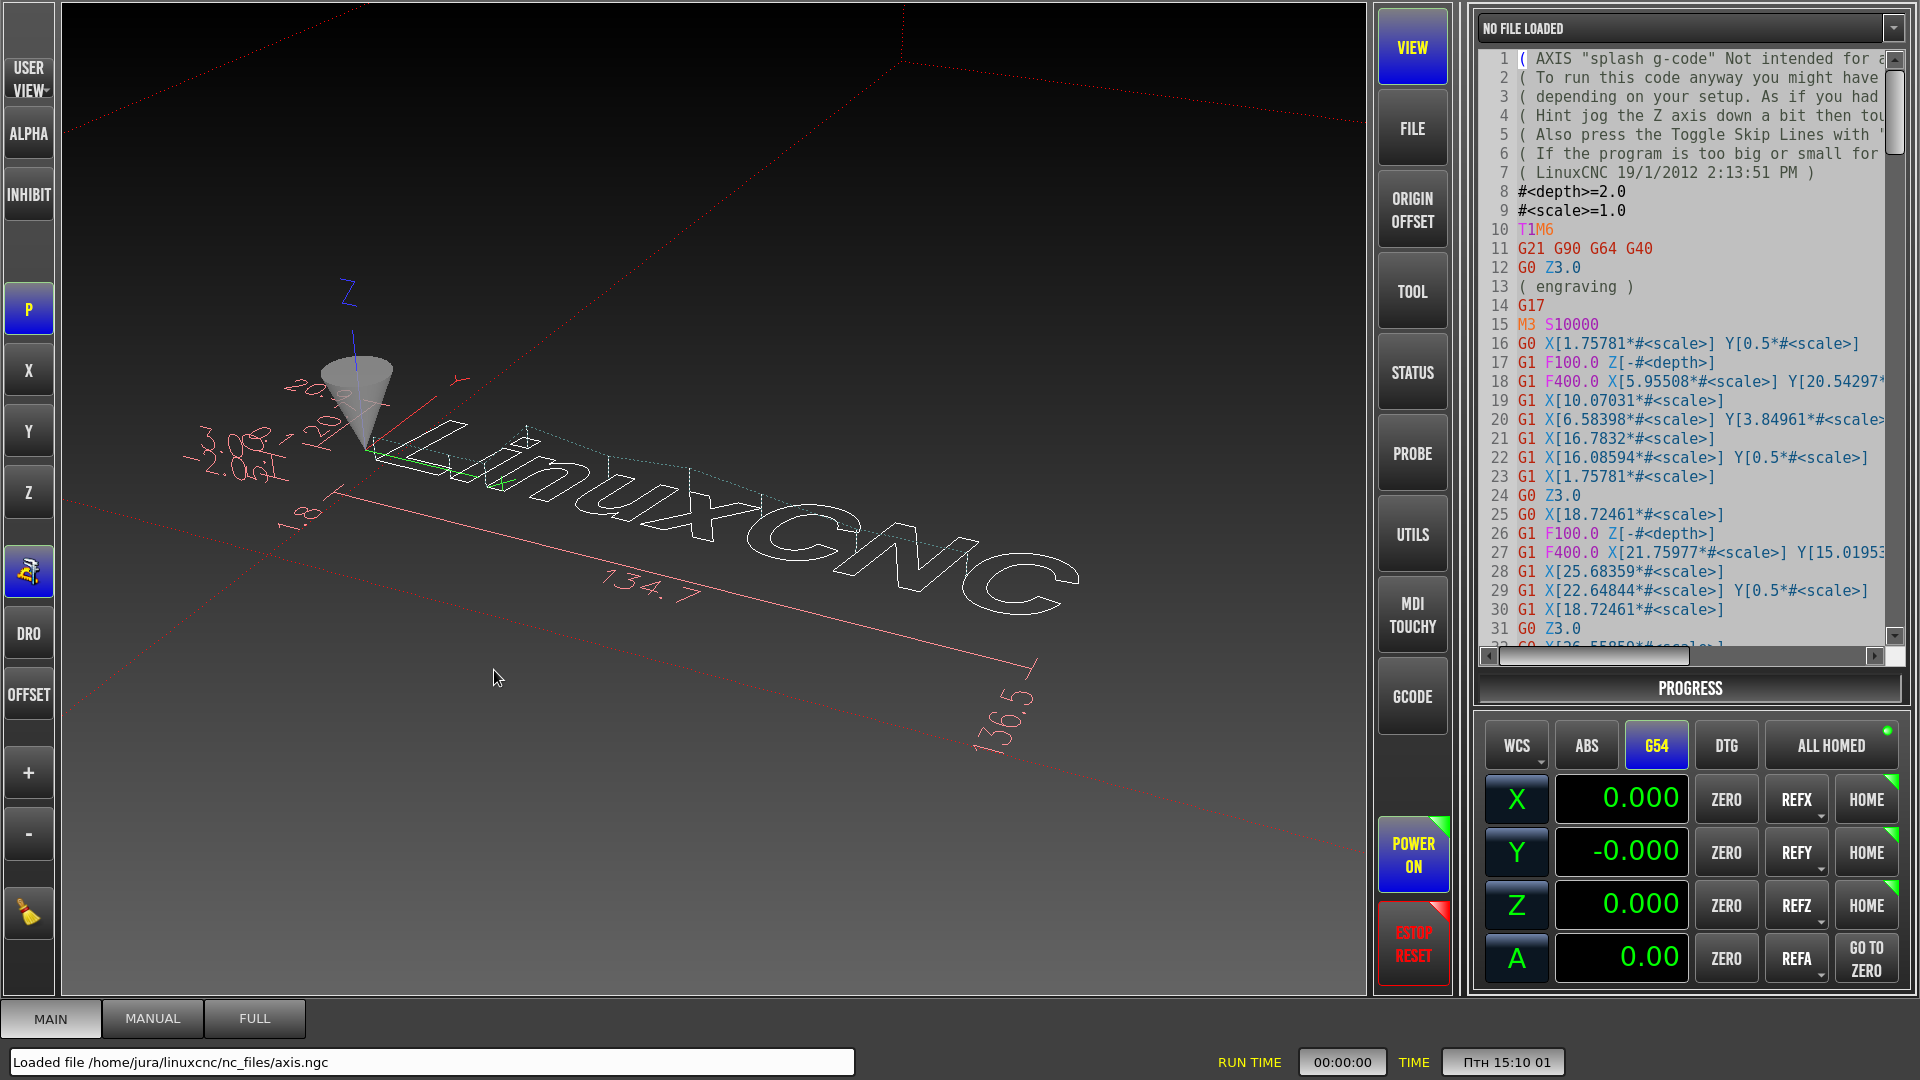Open the REFX dropdown
This screenshot has width=1920, height=1080.
coord(1796,800)
